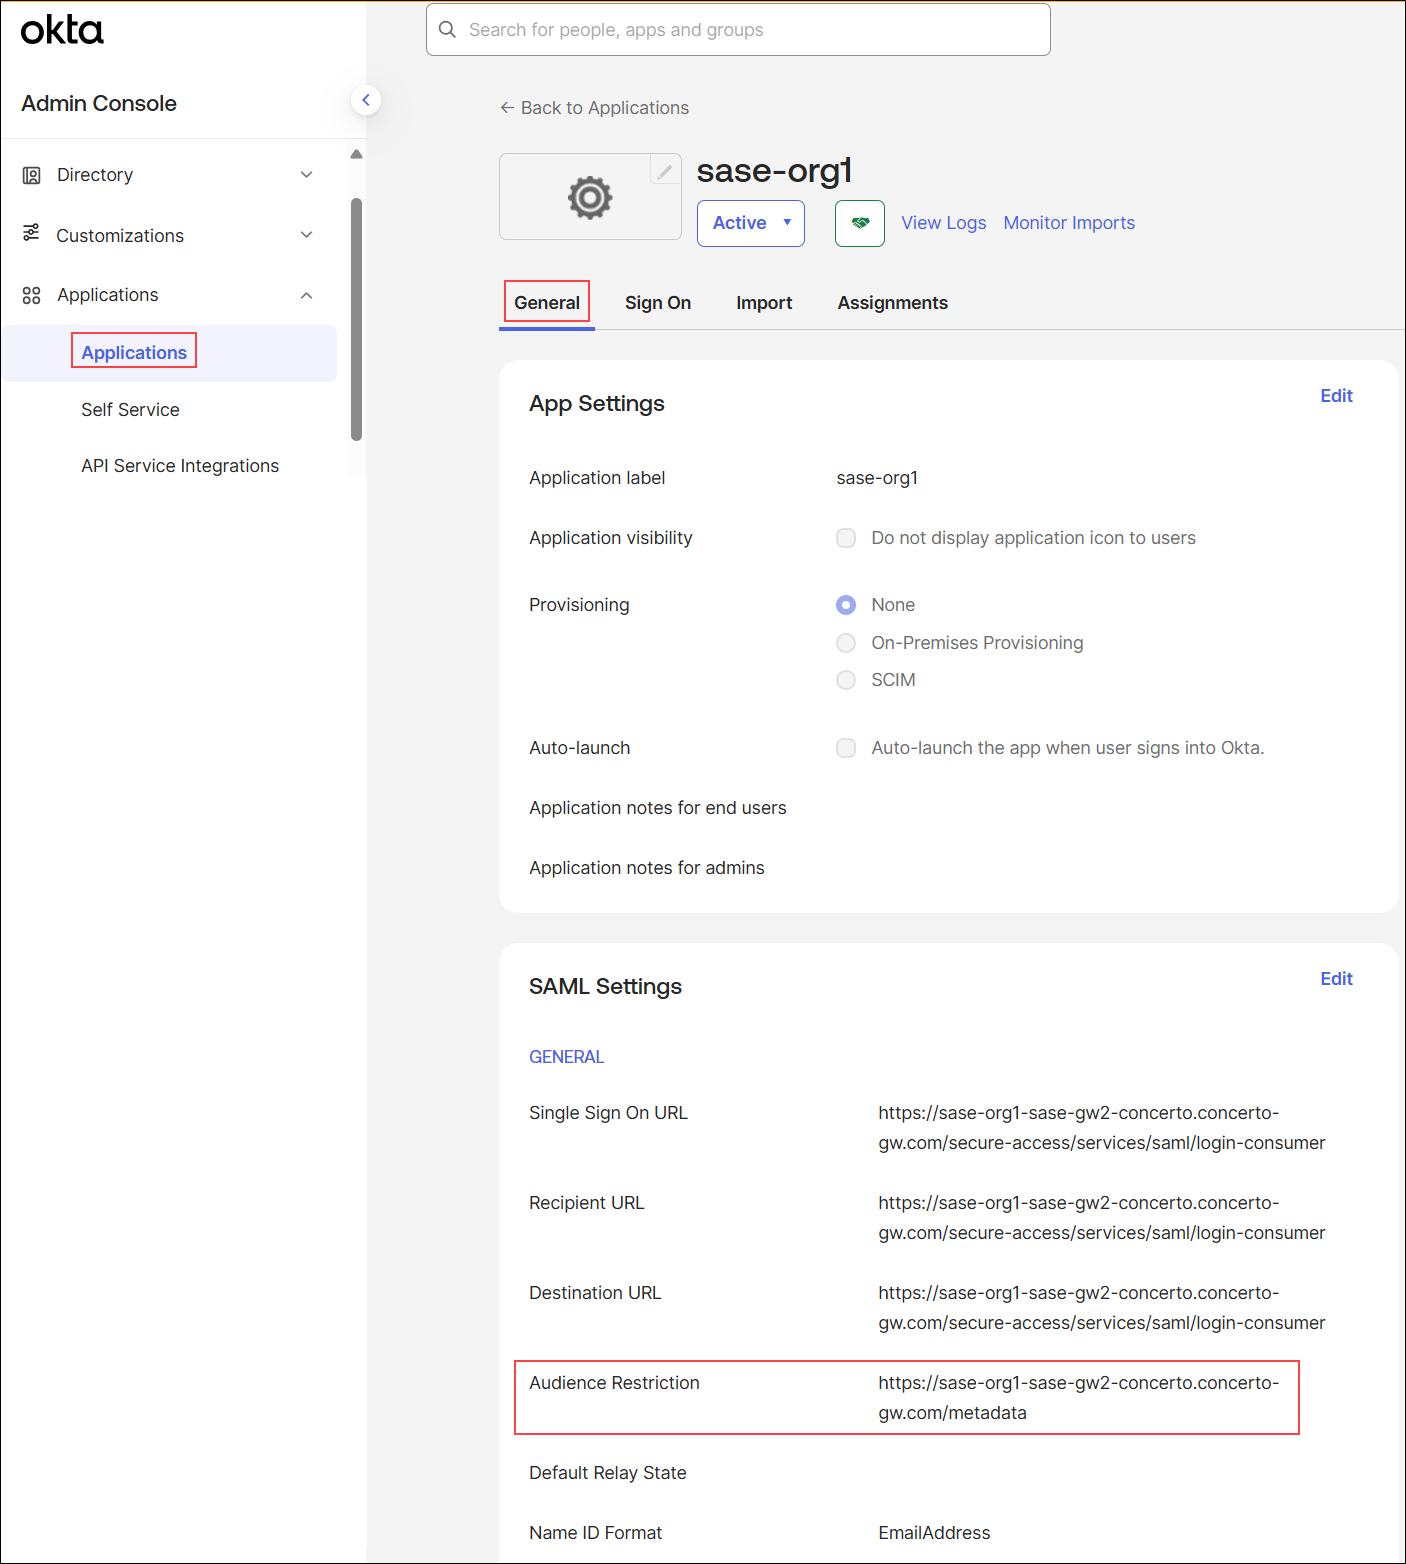Select the SCIM provisioning option
This screenshot has height=1564, width=1406.
click(846, 679)
